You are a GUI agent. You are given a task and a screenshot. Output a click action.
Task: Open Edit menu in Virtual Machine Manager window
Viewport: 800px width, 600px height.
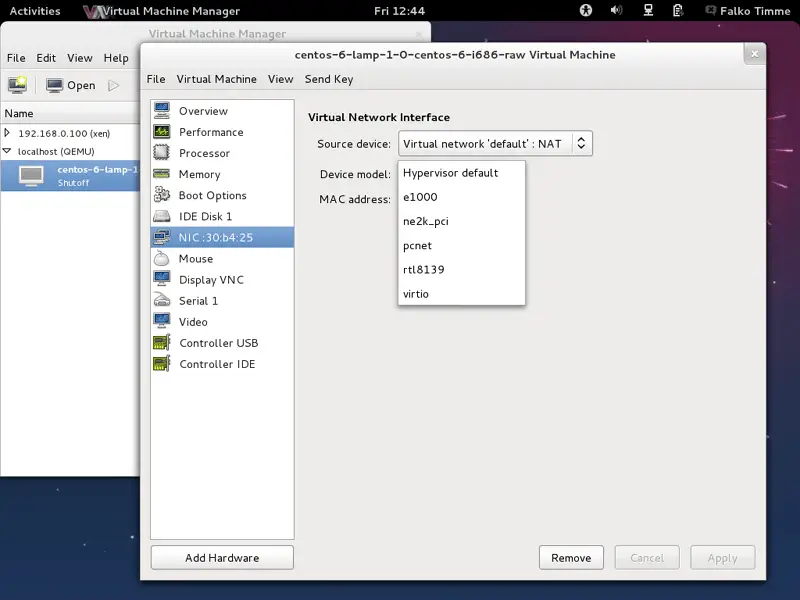tap(46, 58)
